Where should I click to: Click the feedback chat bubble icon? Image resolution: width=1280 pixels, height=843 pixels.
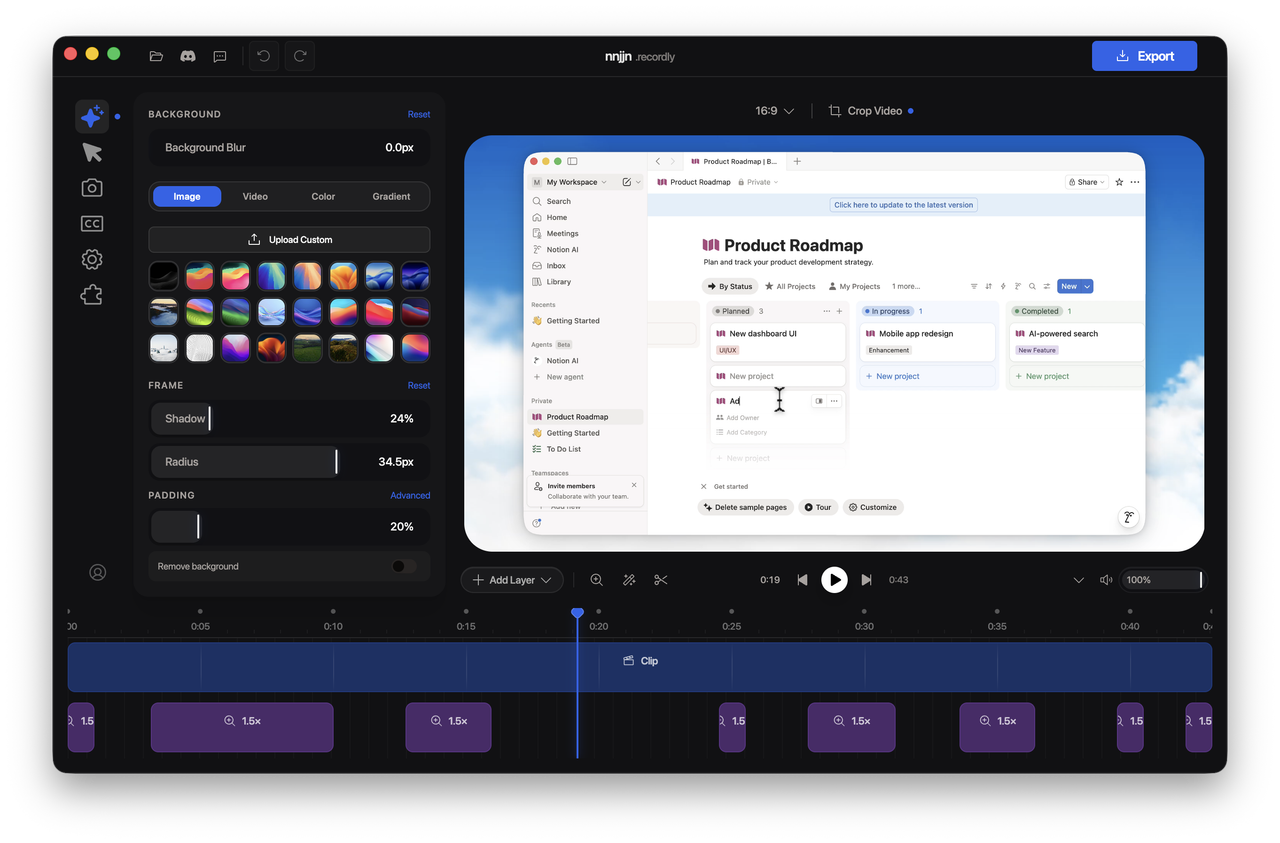pos(220,56)
